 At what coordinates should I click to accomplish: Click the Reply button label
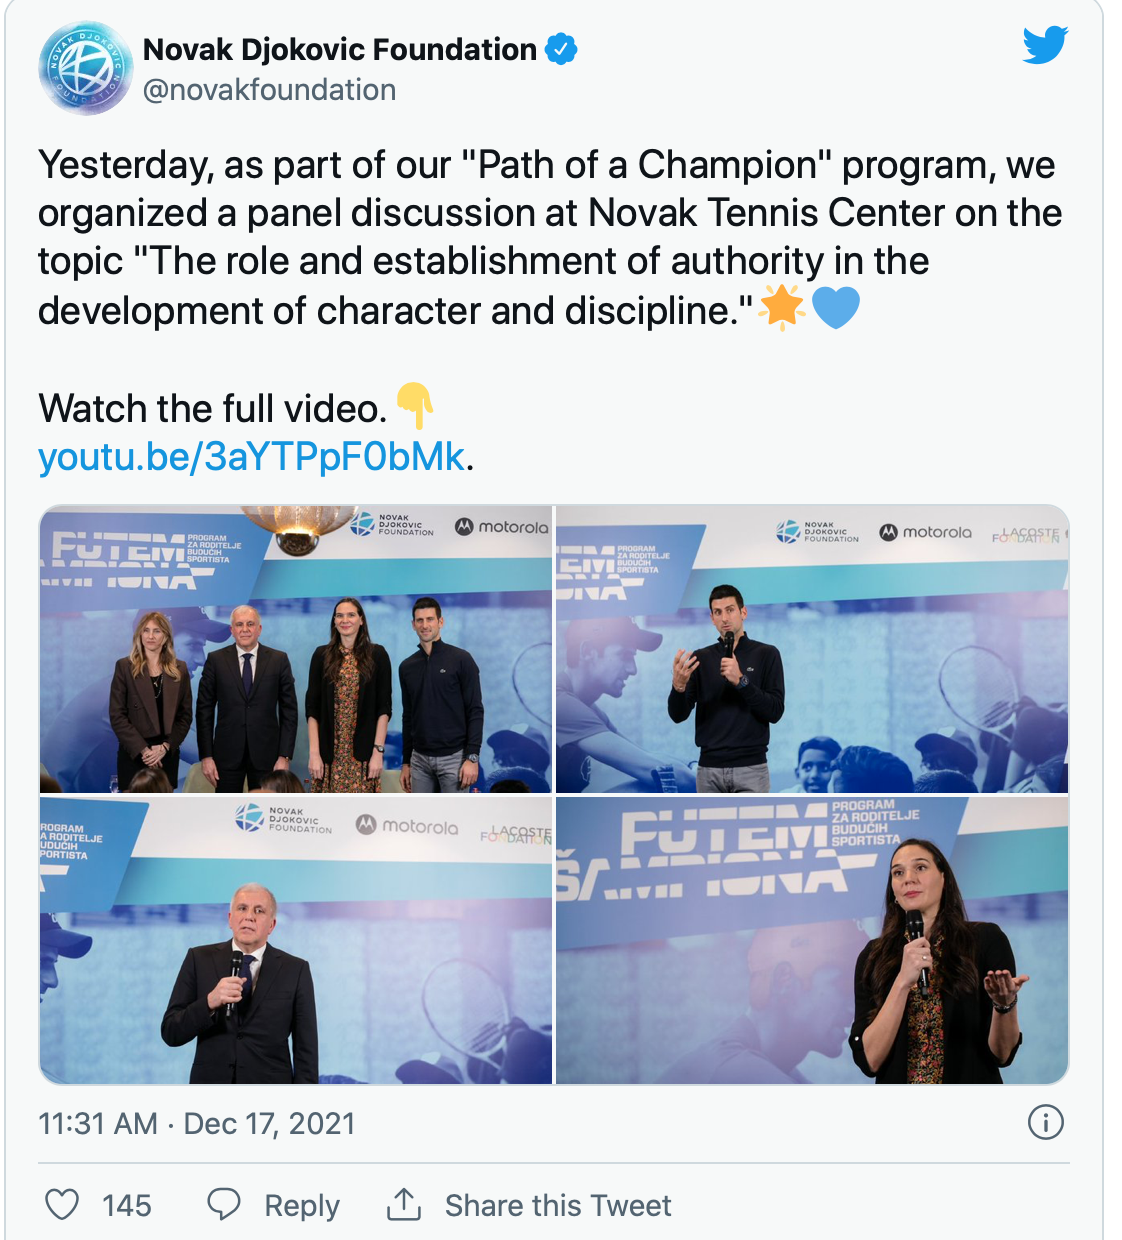[302, 1205]
